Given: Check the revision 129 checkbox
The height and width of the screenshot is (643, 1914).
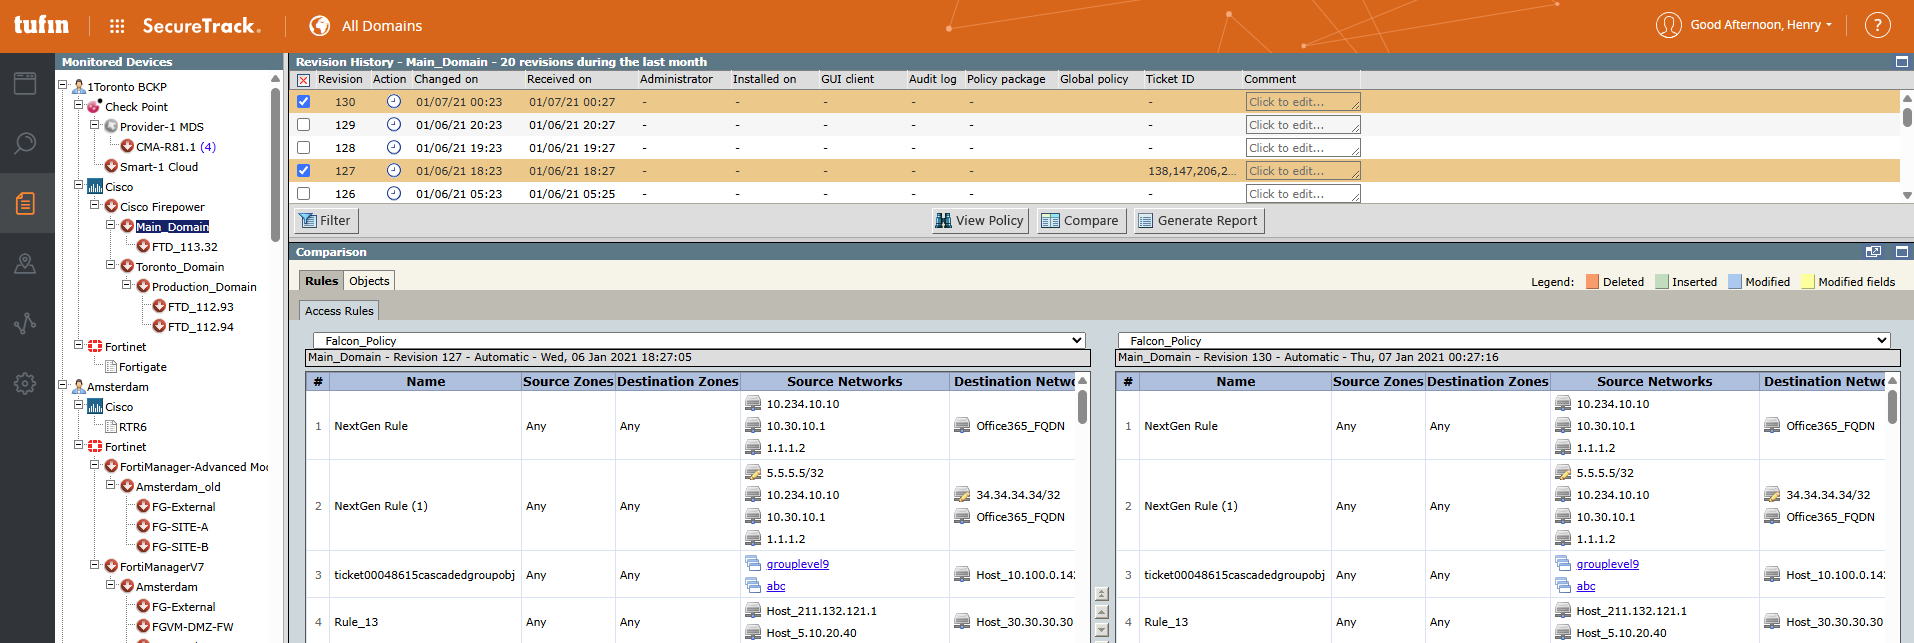Looking at the screenshot, I should coord(304,125).
